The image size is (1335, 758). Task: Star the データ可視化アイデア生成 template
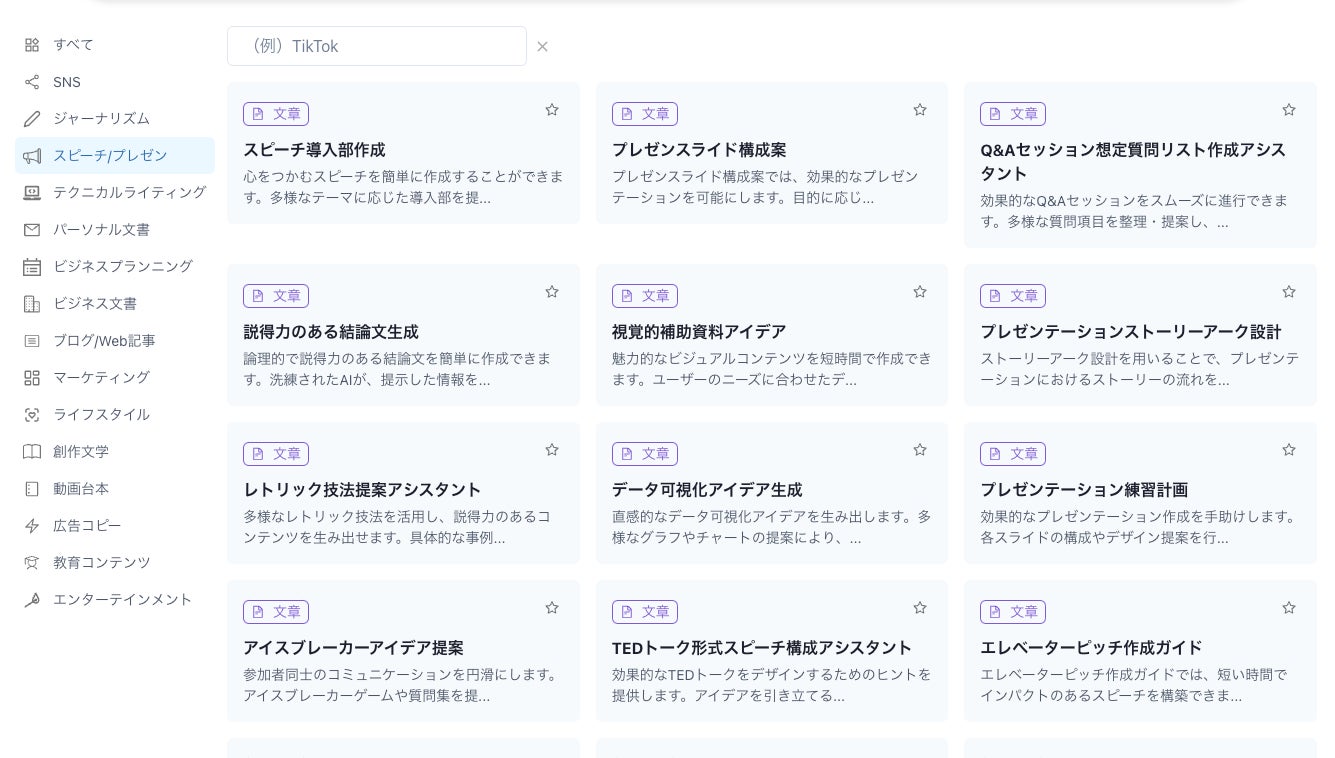(920, 450)
